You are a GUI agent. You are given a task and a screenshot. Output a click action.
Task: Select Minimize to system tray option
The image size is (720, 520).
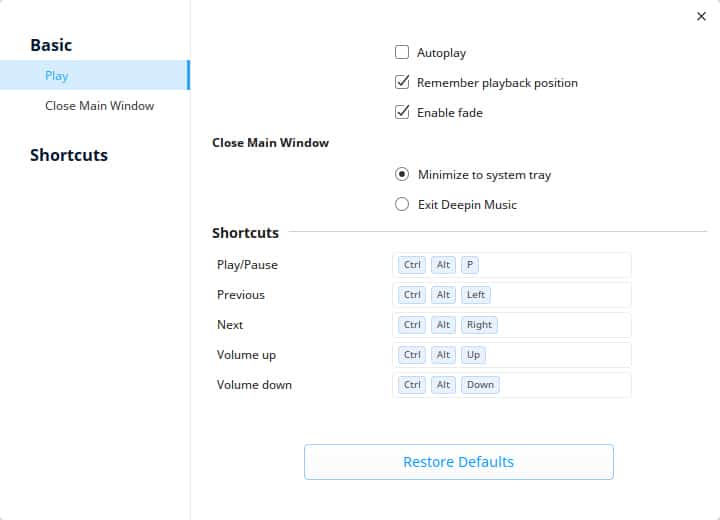click(x=402, y=175)
